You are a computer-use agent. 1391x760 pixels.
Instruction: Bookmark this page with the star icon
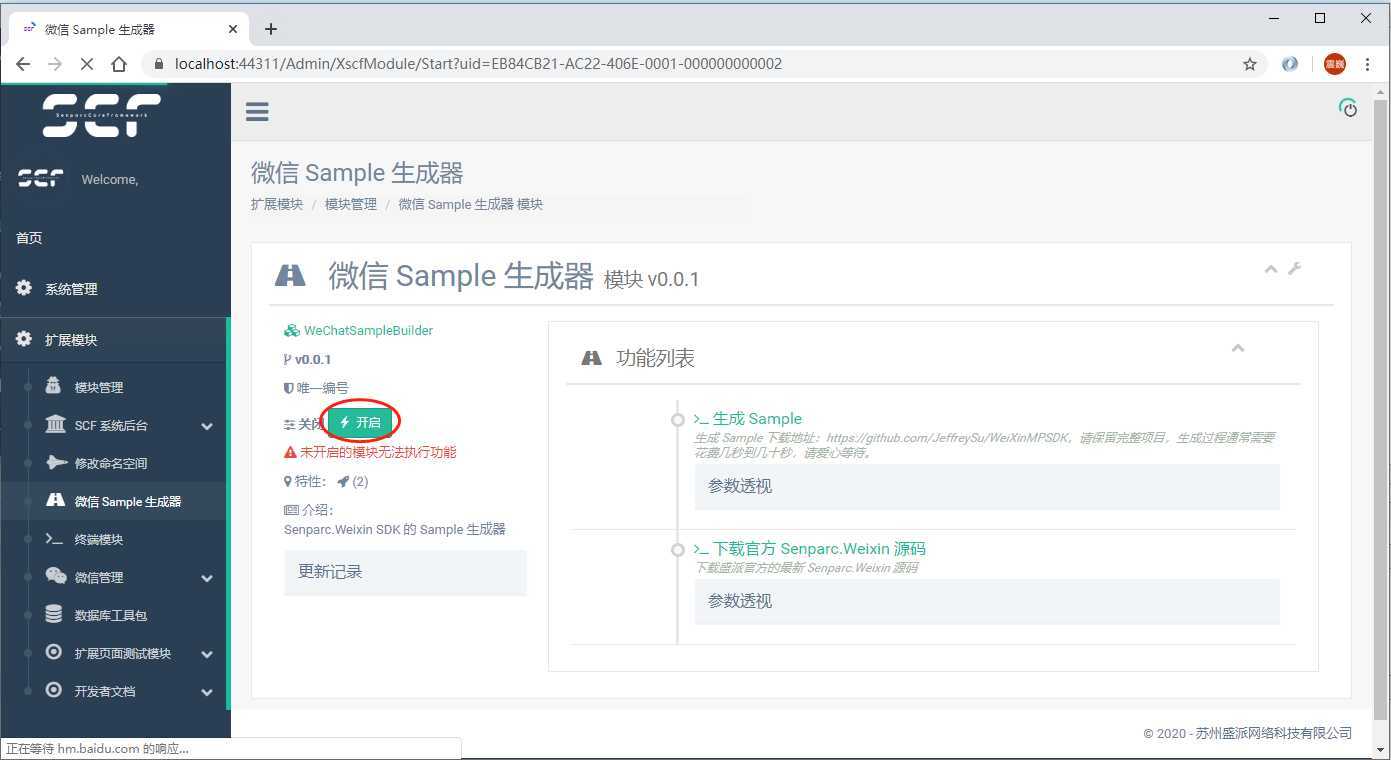(1249, 64)
